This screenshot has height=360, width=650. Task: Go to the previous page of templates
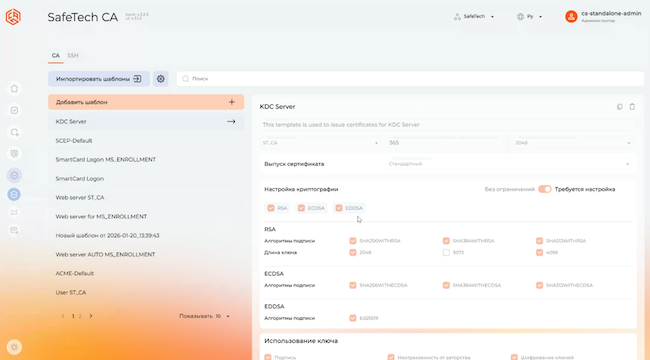(63, 316)
